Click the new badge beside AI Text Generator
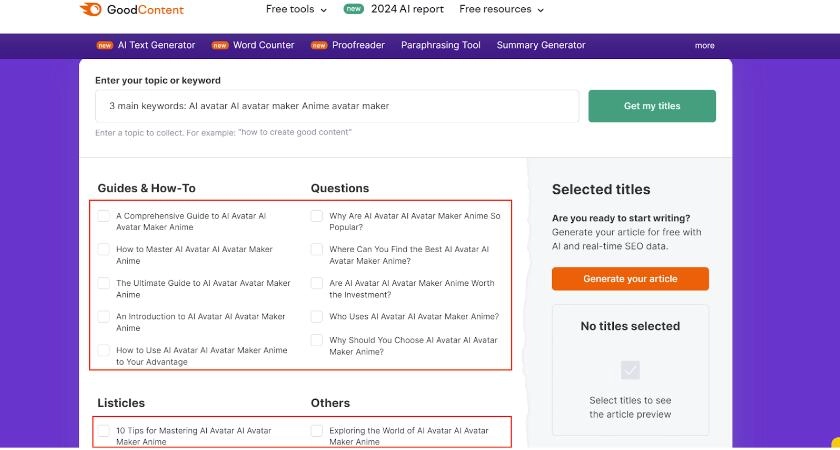 [104, 45]
